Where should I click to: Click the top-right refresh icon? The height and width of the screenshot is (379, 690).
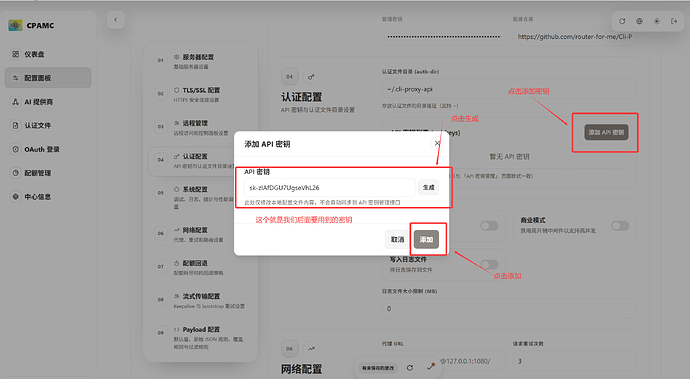tap(622, 21)
